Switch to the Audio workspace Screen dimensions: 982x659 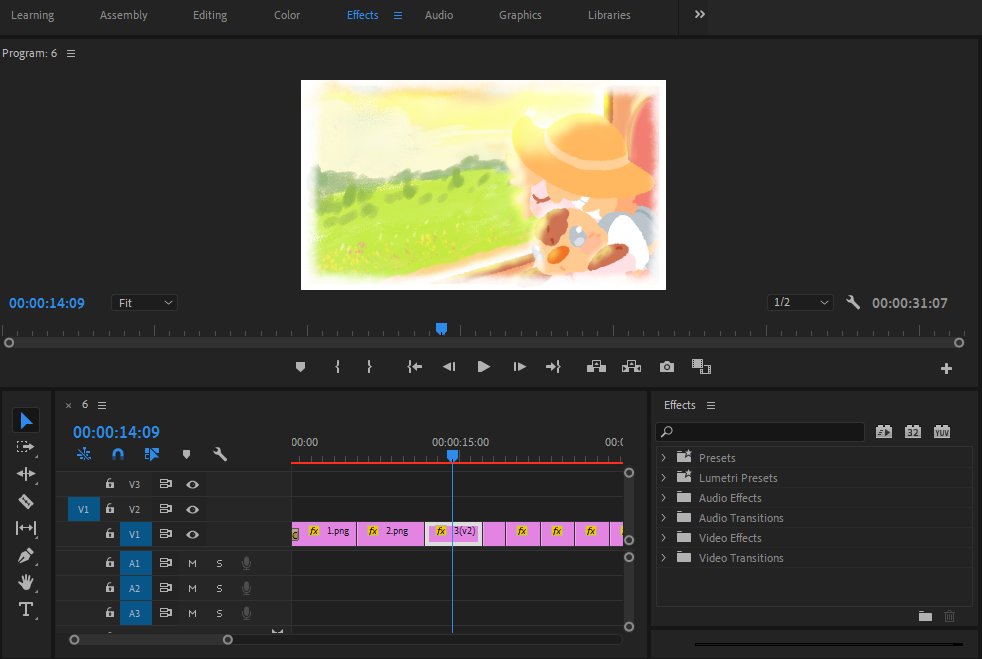coord(438,15)
